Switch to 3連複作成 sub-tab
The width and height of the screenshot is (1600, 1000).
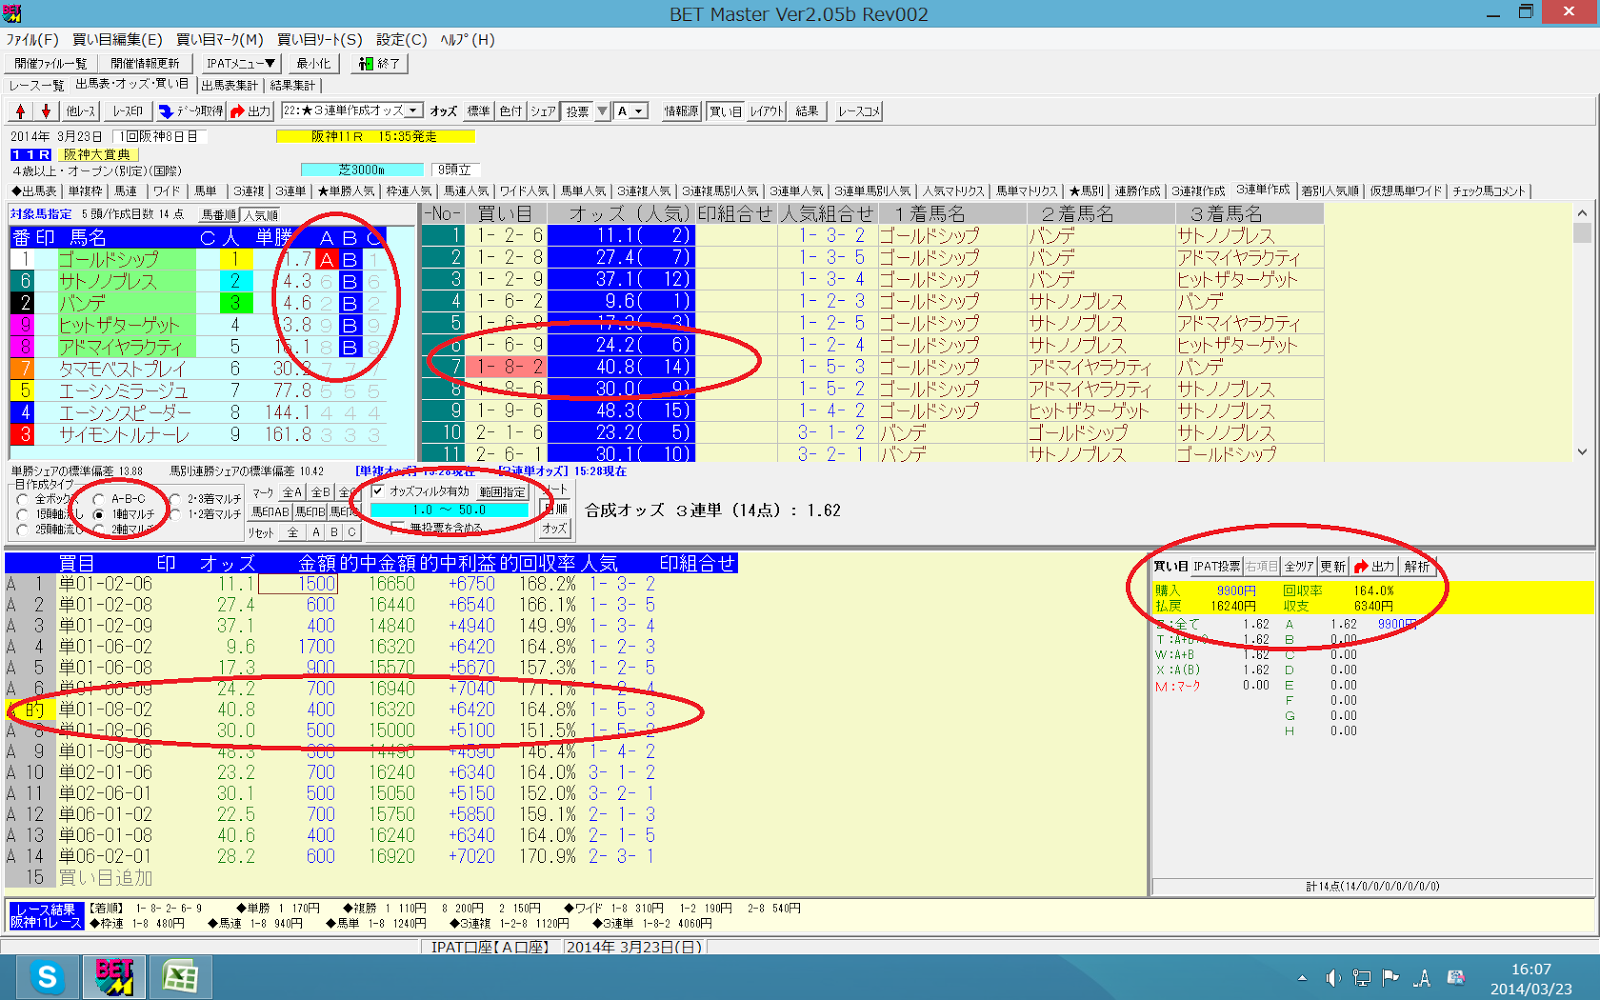coord(1198,191)
